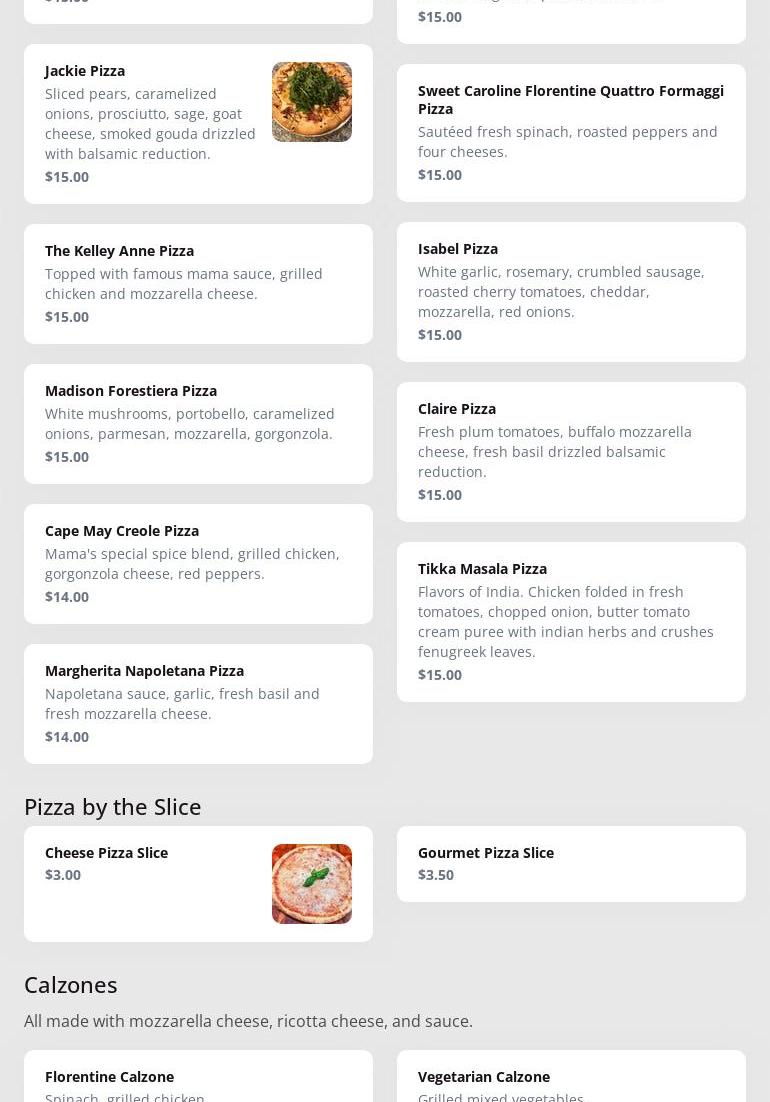Choose the Claire Pizza item
770x1102 pixels.
(457, 409)
